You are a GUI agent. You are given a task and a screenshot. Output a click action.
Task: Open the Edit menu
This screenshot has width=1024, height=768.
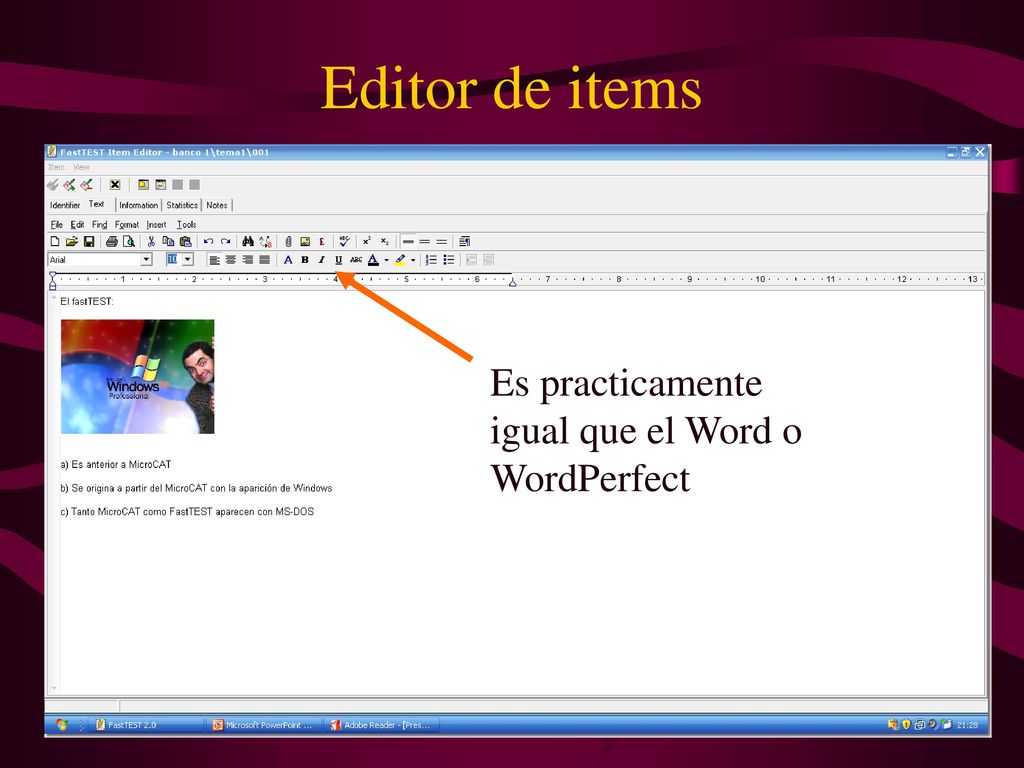[78, 225]
